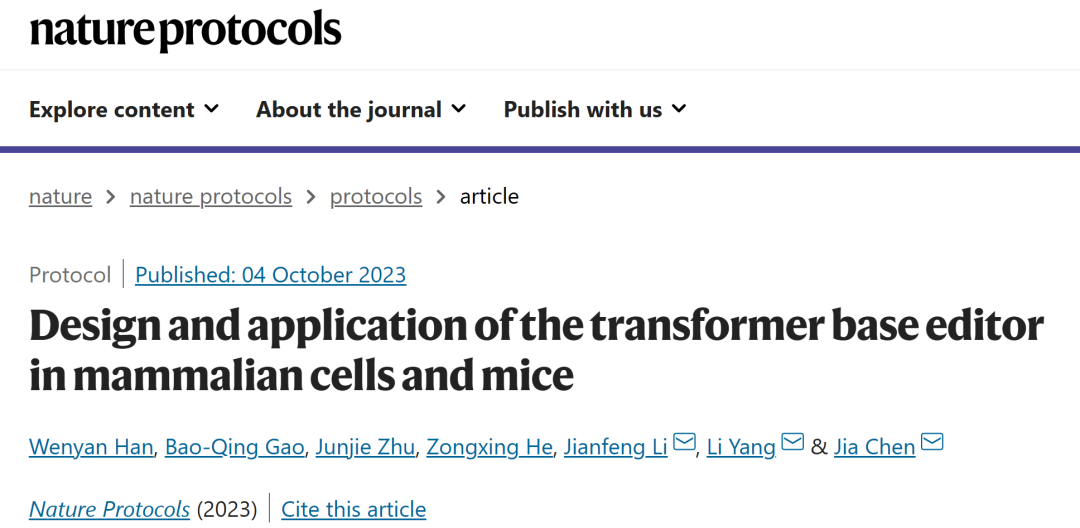Go to the nature protocols breadcrumb link
Screen dimensions: 1080x528
coord(211,197)
